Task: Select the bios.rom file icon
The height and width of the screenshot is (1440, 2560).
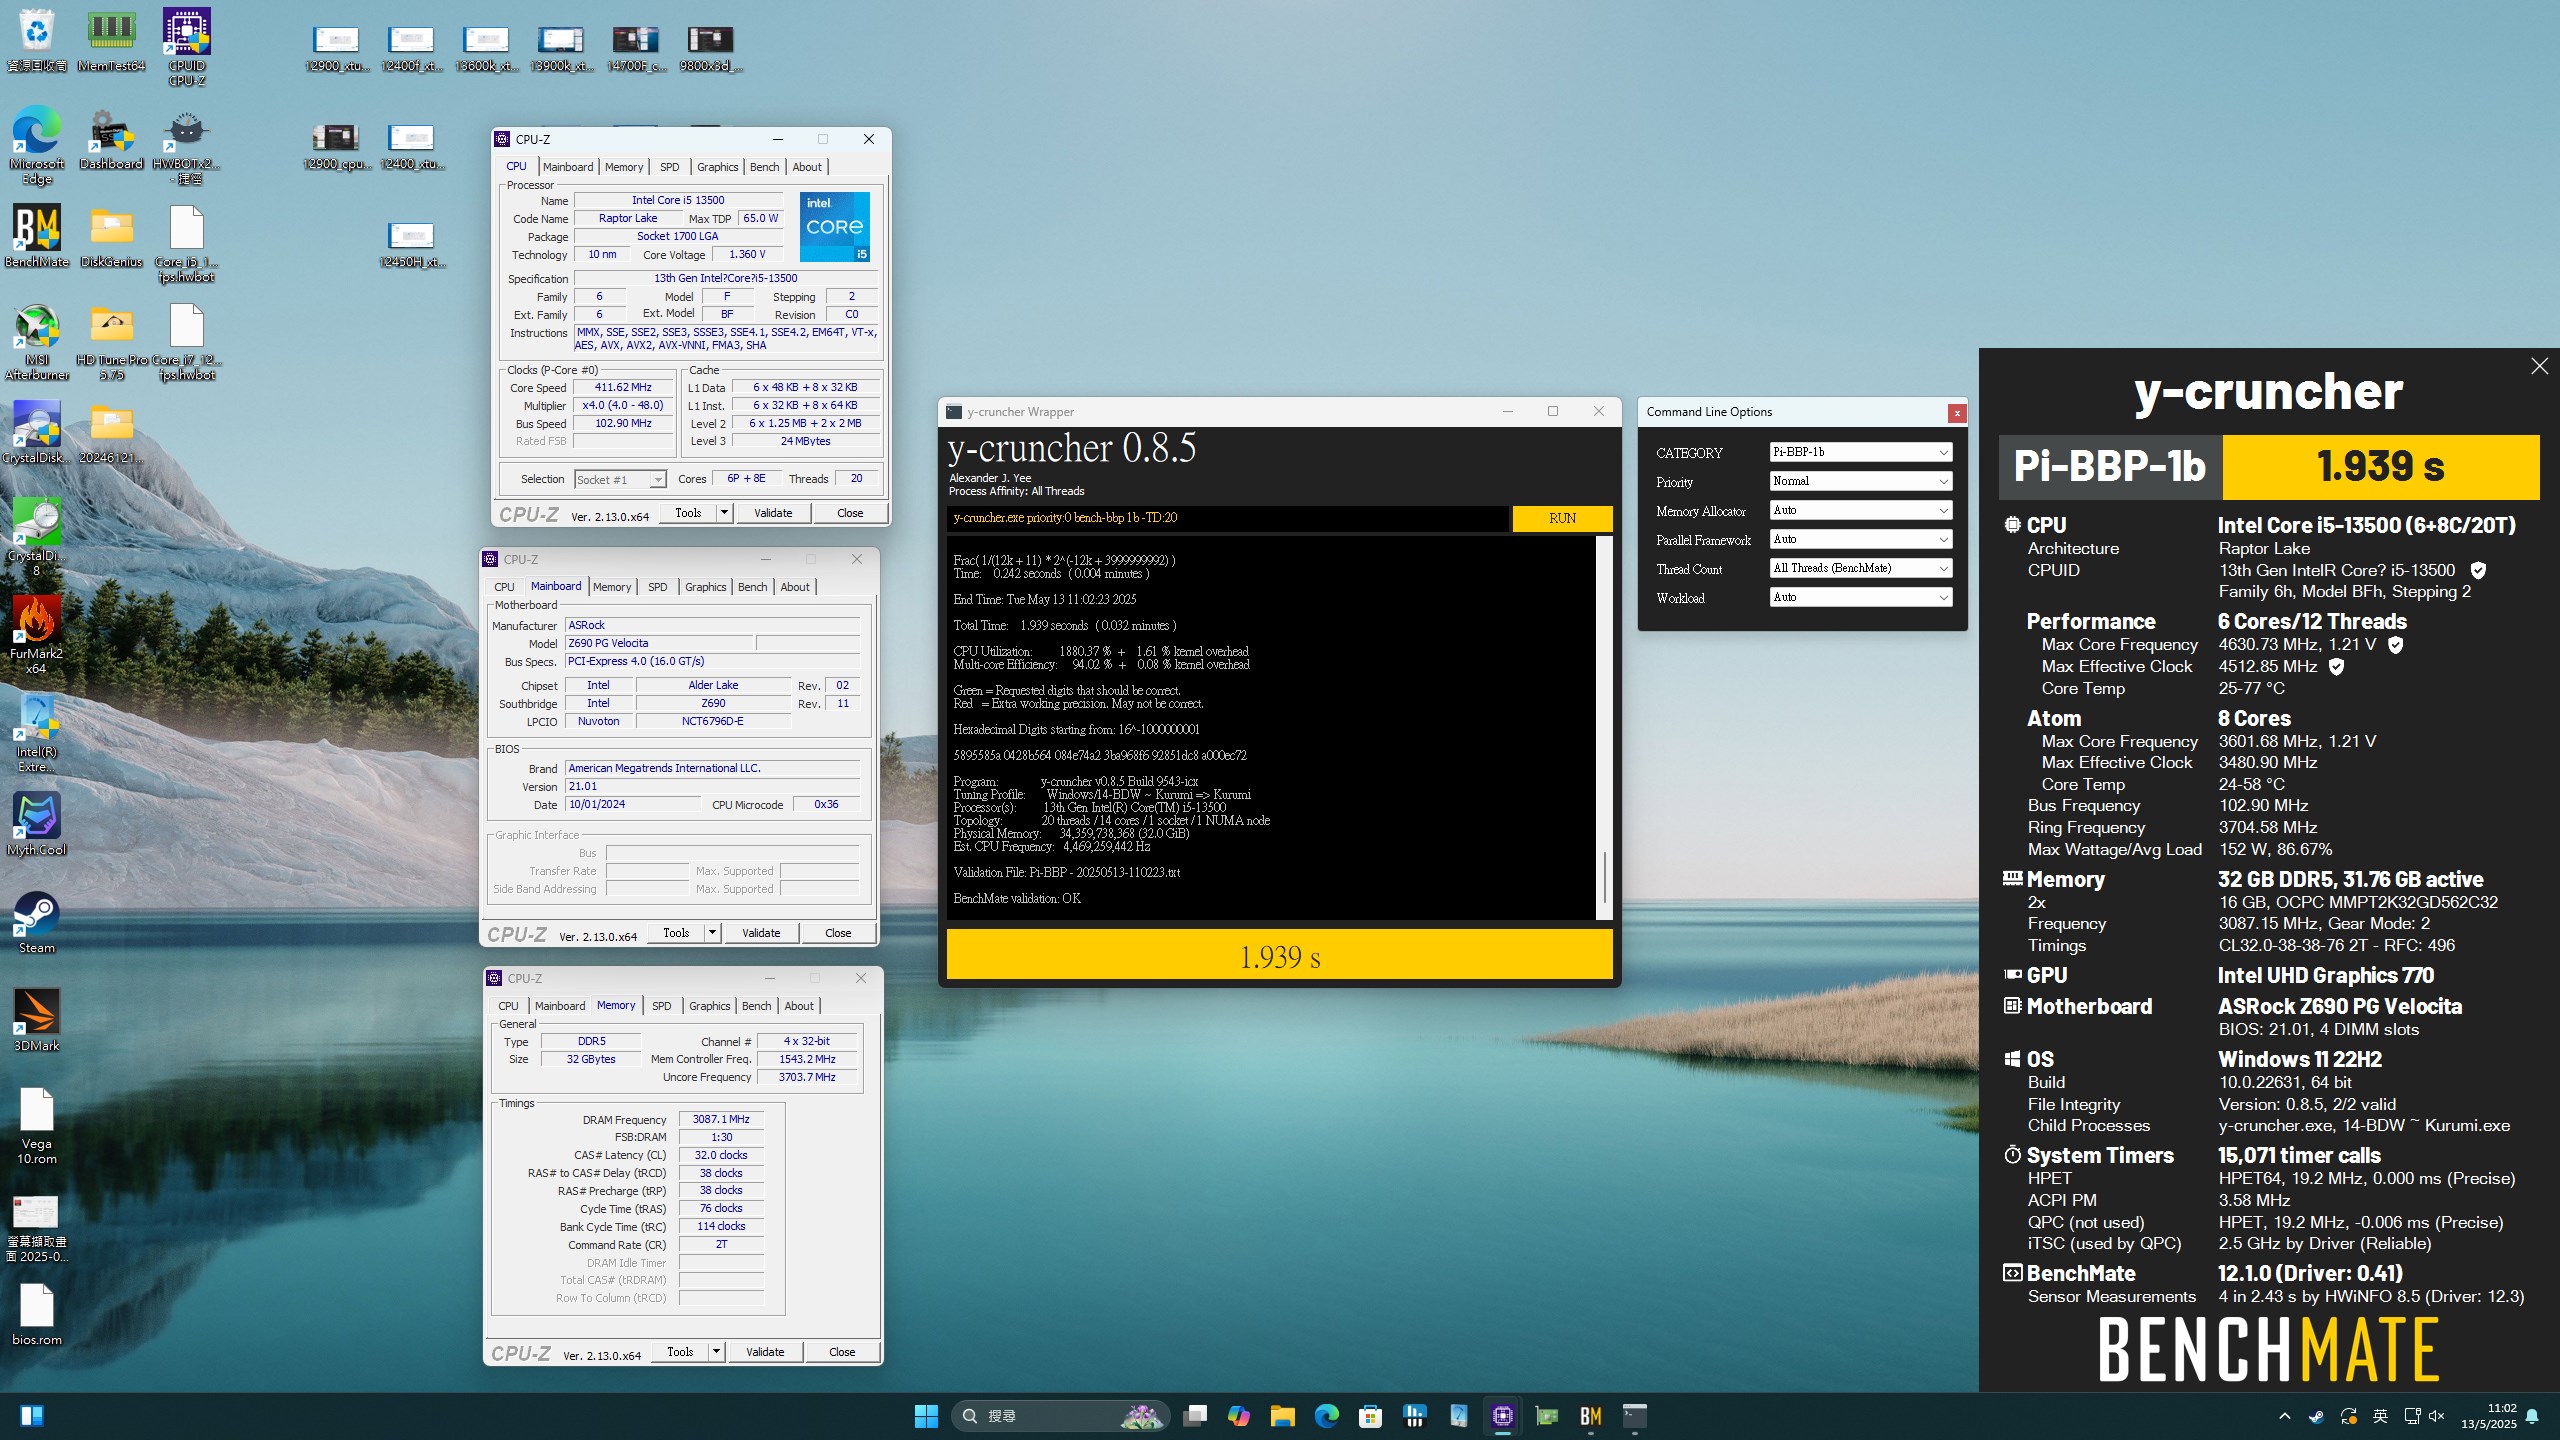Action: click(37, 1314)
